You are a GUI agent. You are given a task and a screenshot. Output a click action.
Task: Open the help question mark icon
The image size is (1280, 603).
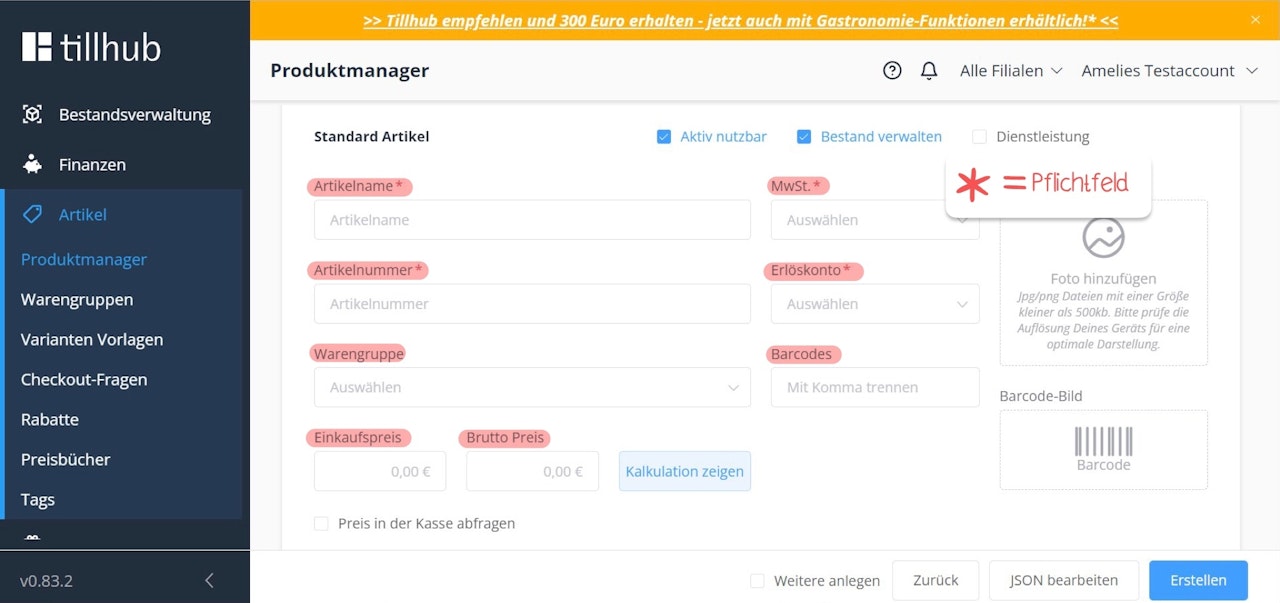coord(892,70)
